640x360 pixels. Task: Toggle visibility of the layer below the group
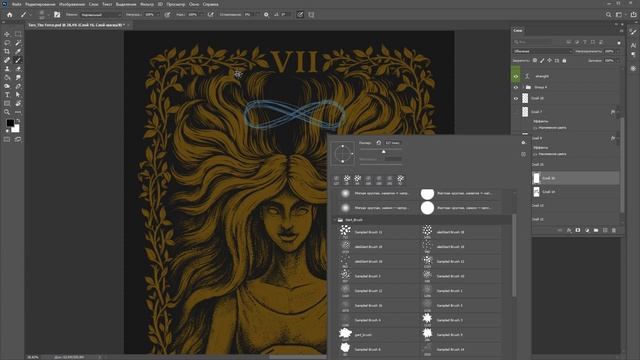516,98
